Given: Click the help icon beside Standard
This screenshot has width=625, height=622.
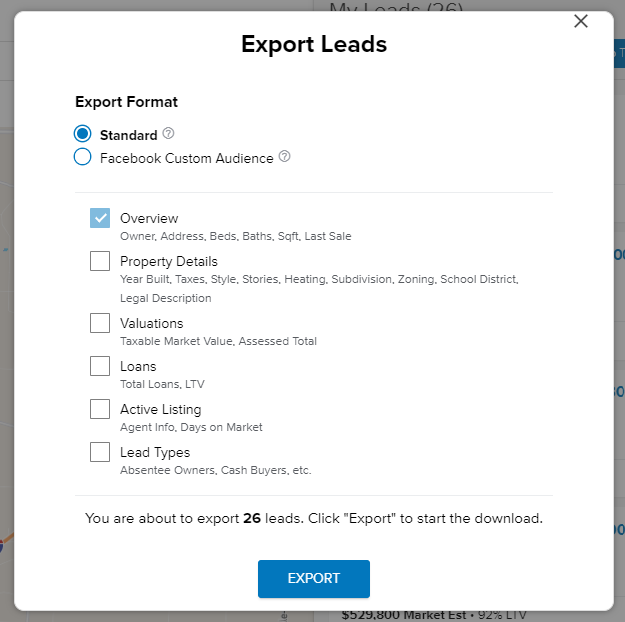Looking at the screenshot, I should coord(169,134).
